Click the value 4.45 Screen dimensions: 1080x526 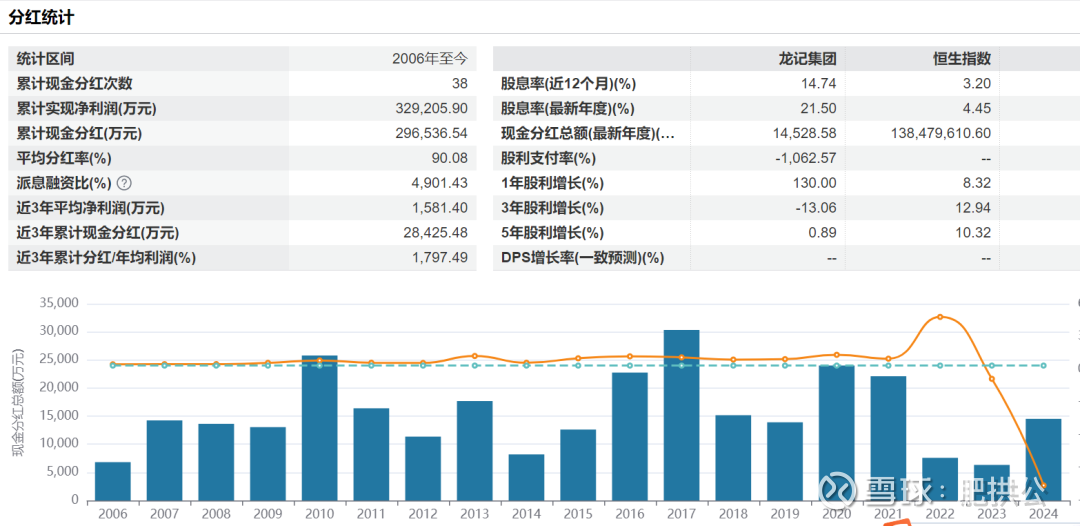[977, 109]
